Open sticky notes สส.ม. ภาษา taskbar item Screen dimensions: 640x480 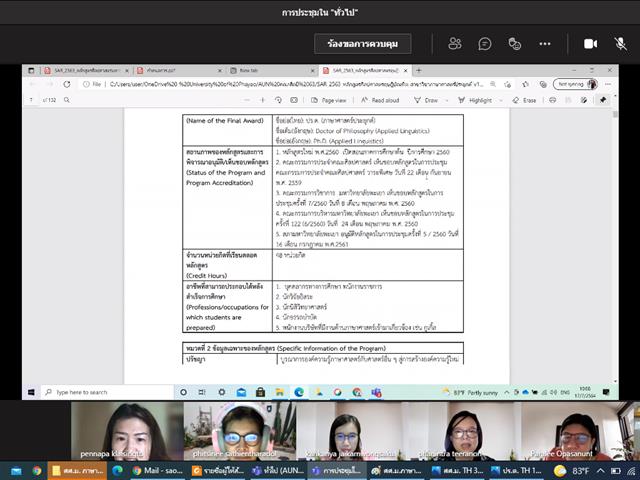pyautogui.click(x=78, y=471)
